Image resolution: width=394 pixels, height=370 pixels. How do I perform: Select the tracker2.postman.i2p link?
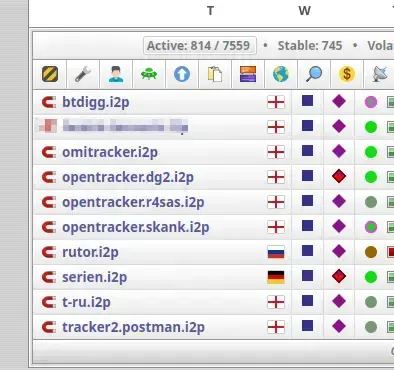point(133,327)
